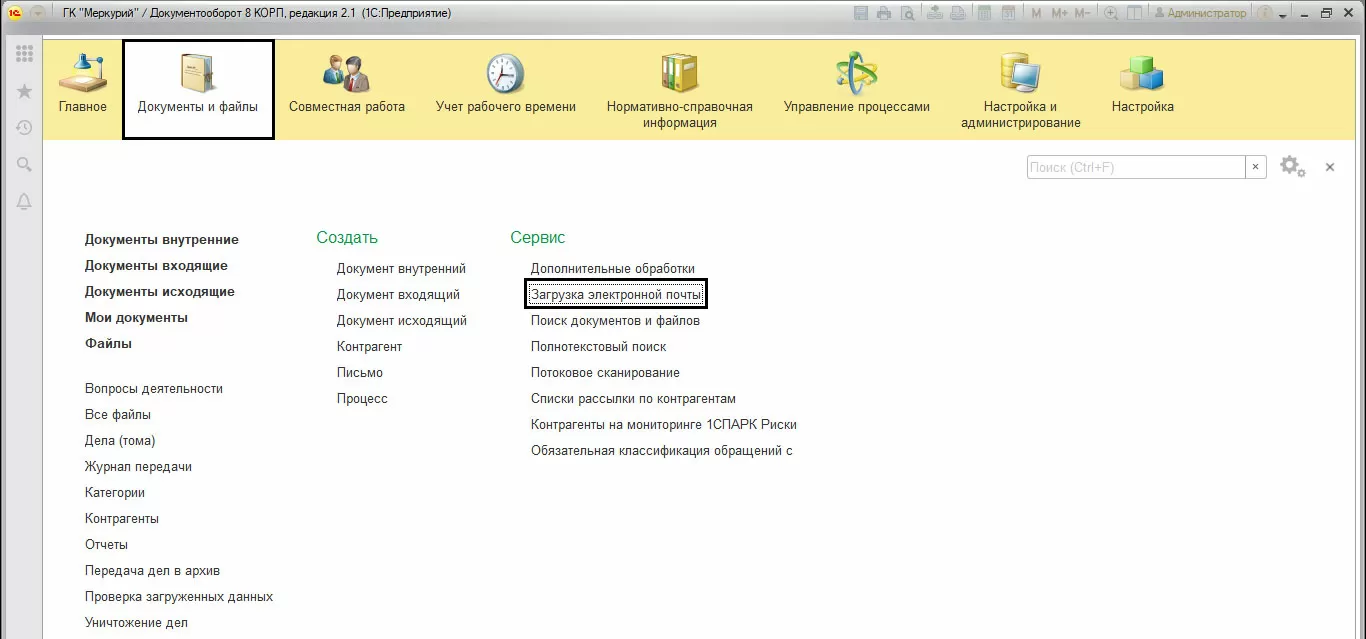Create a new Письмо
Screen dimensions: 1366x639
[360, 373]
